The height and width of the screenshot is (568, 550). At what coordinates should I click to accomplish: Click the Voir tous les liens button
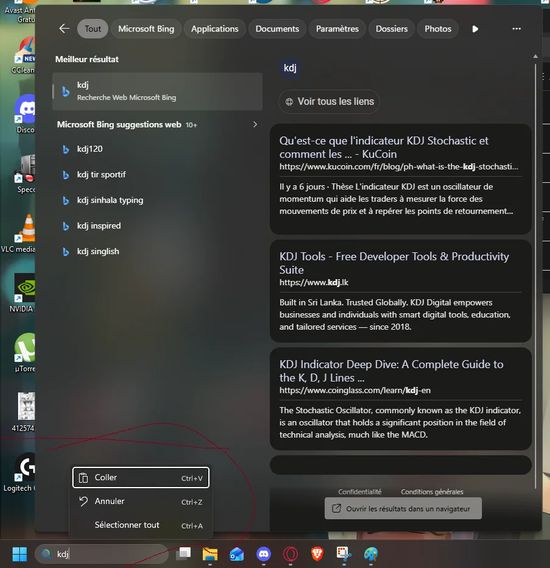coord(329,101)
